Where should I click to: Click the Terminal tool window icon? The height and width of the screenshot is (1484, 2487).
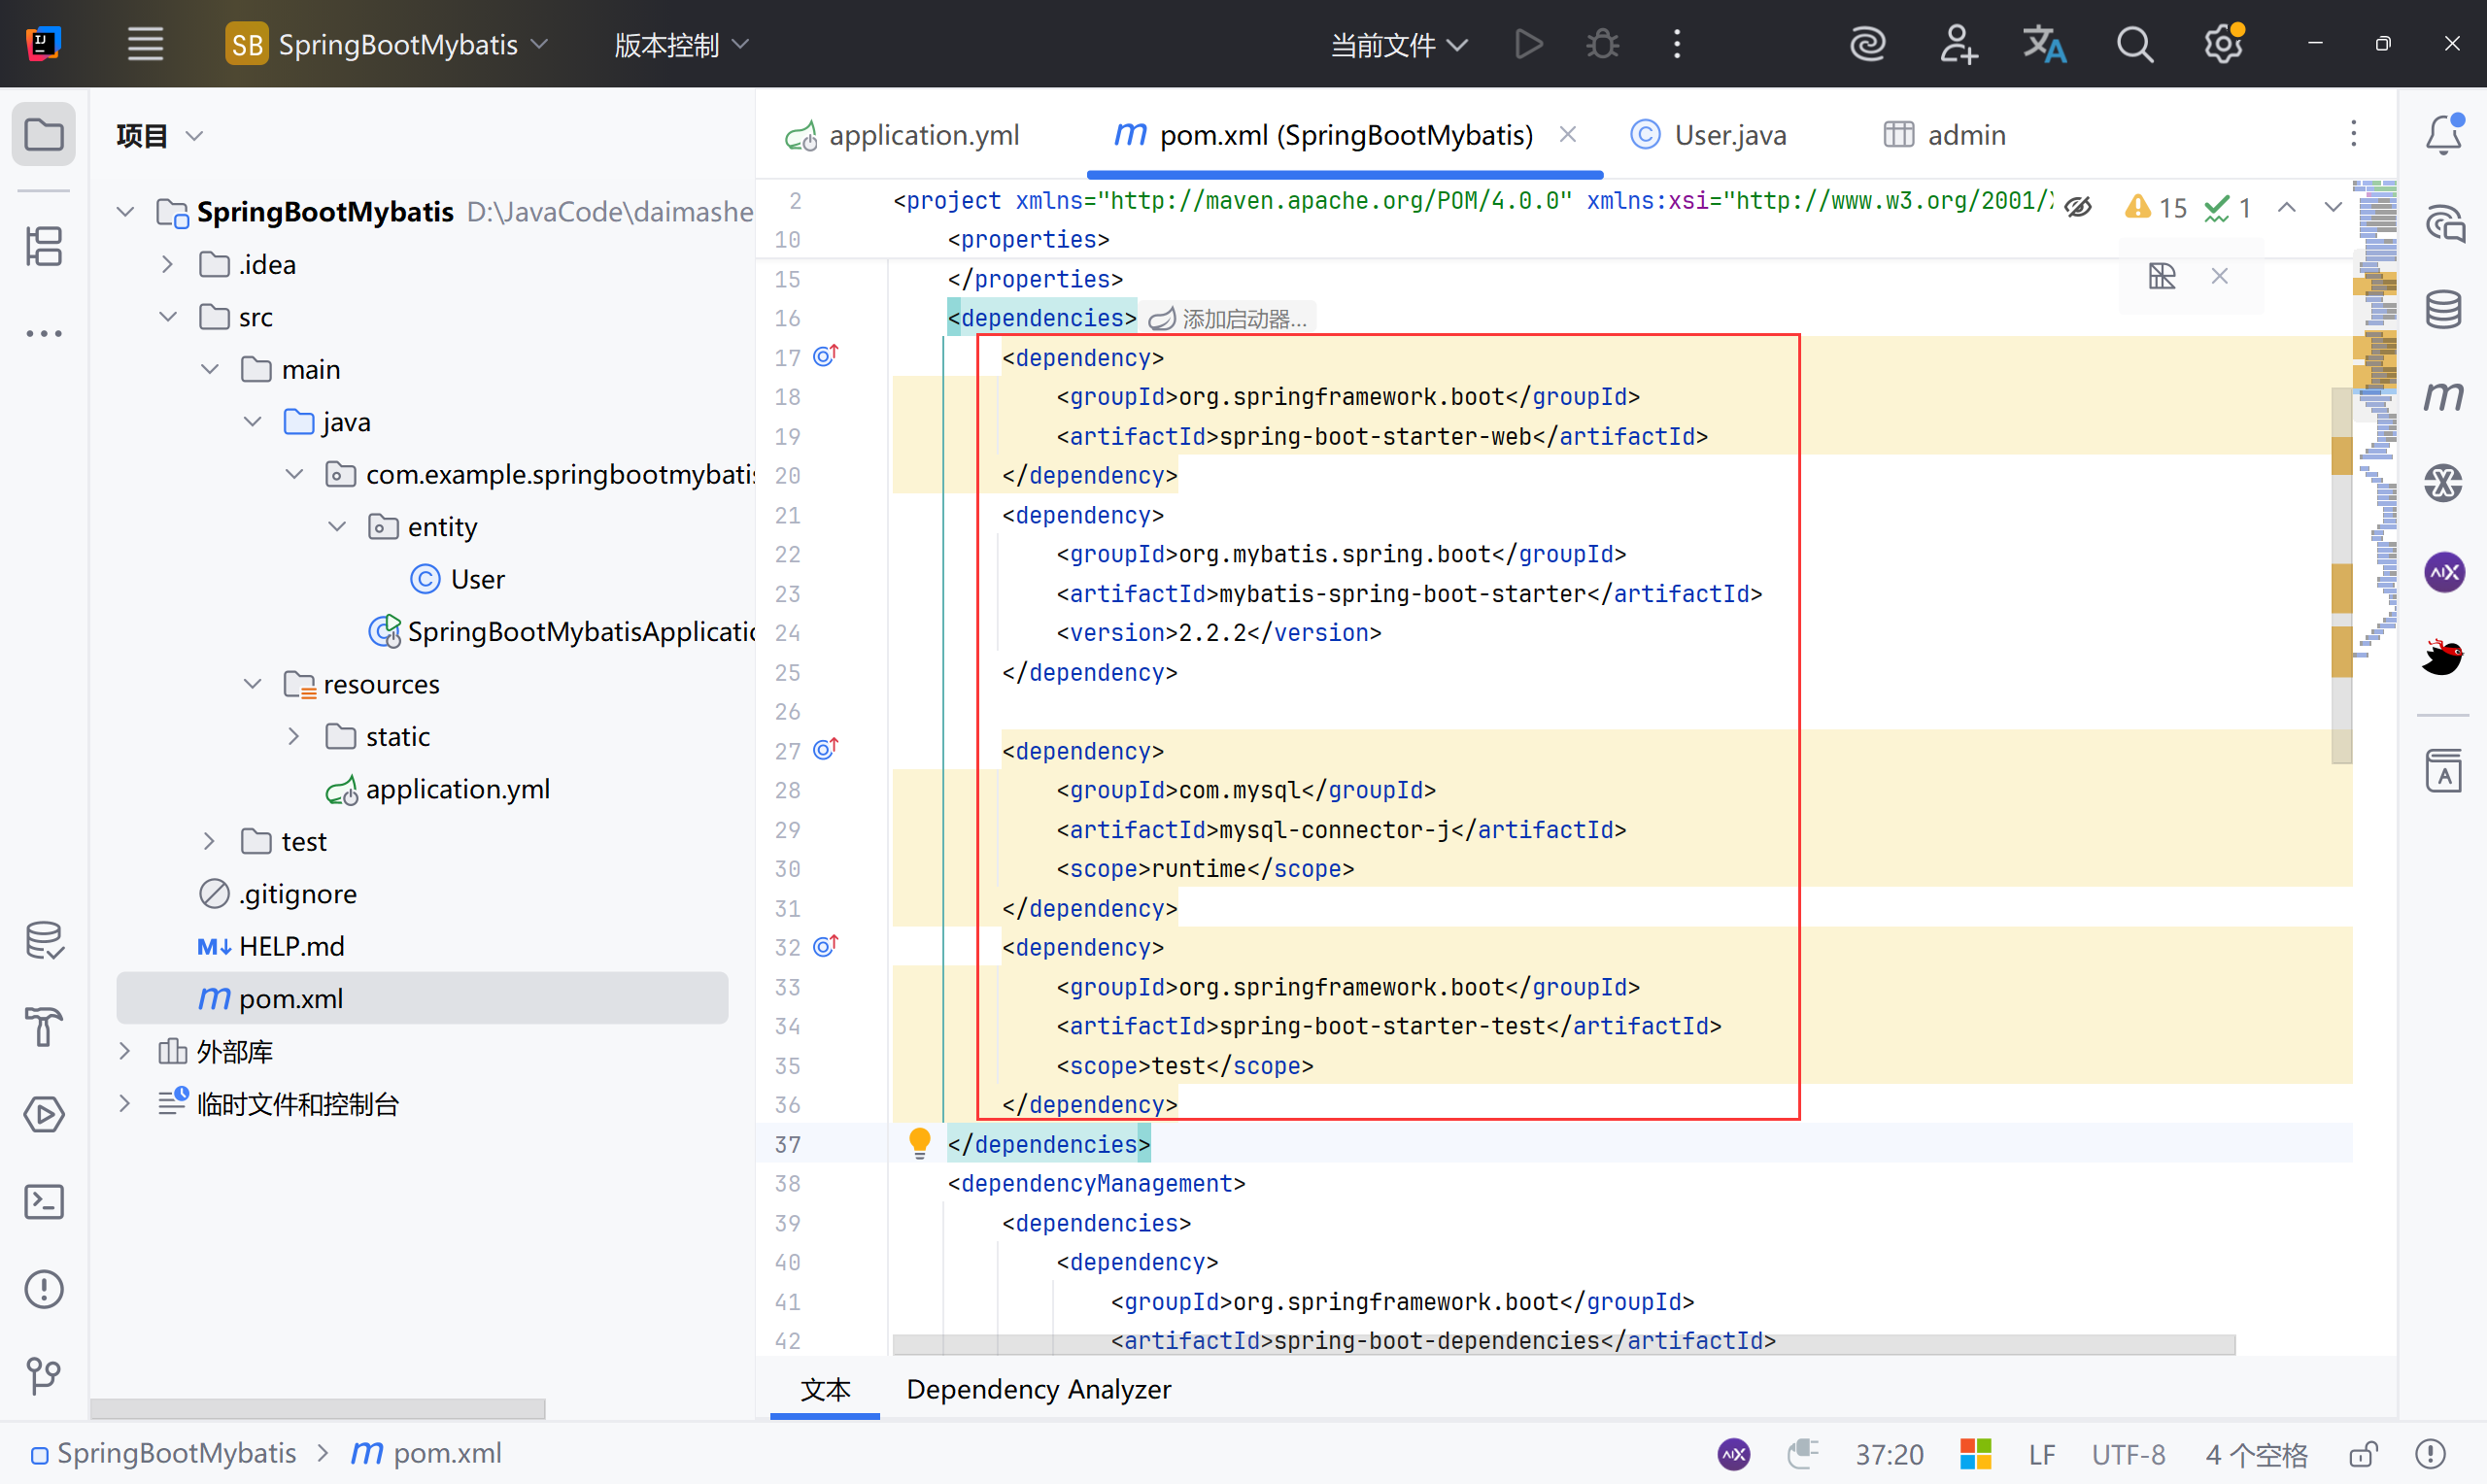click(x=44, y=1201)
